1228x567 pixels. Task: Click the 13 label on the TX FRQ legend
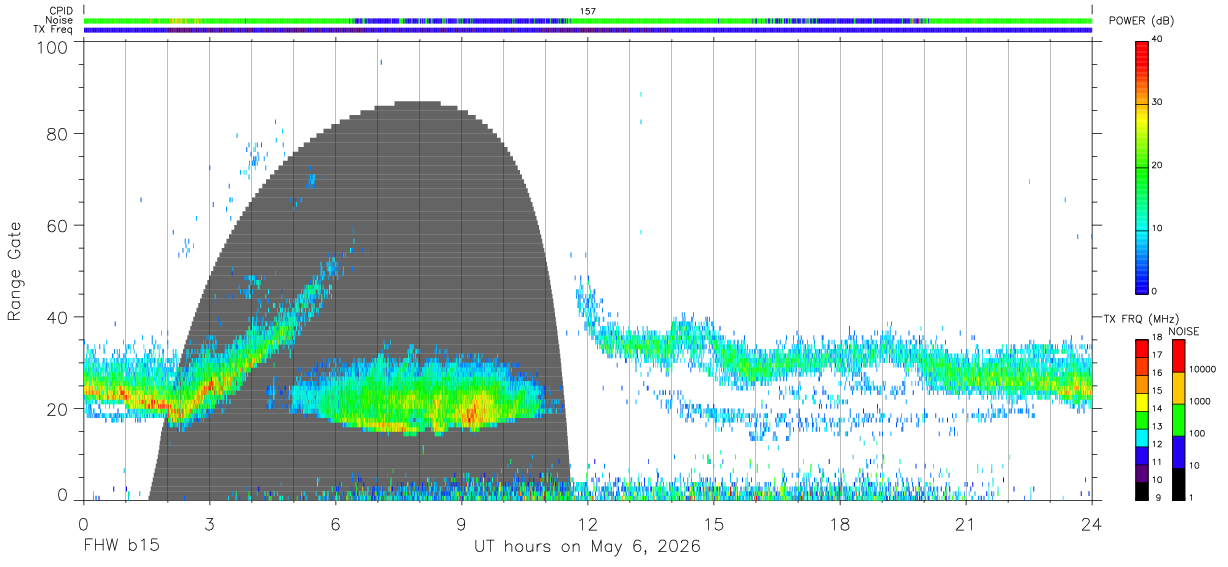click(1157, 427)
